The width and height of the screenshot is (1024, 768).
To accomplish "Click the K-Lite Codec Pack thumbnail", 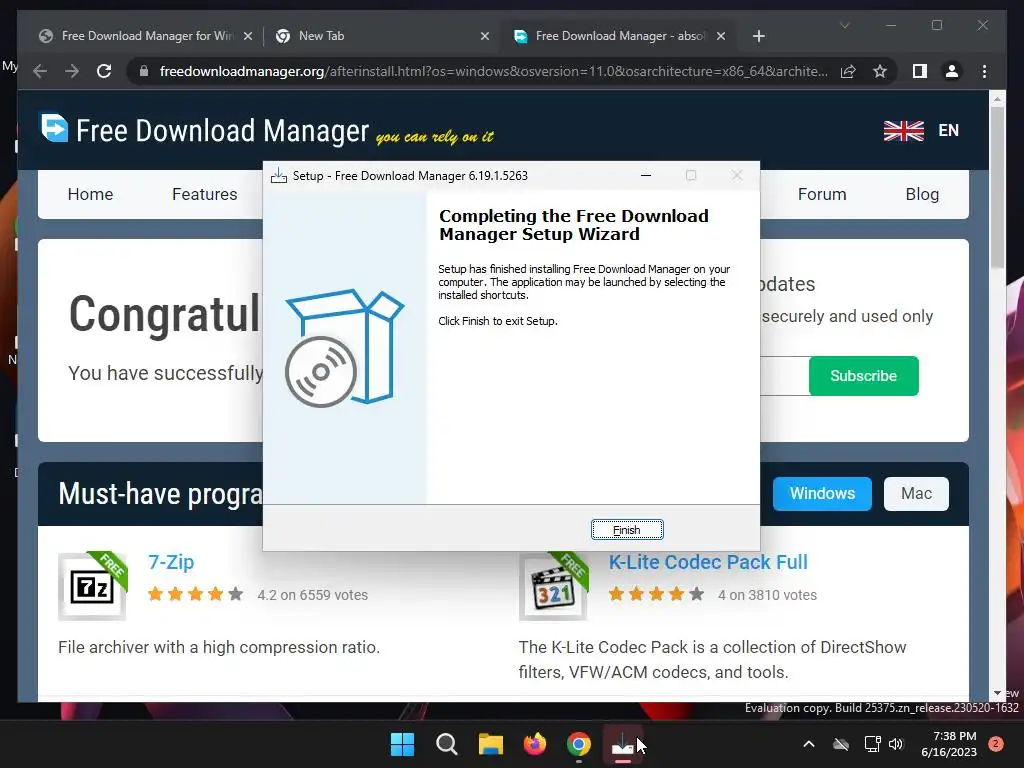I will [553, 586].
